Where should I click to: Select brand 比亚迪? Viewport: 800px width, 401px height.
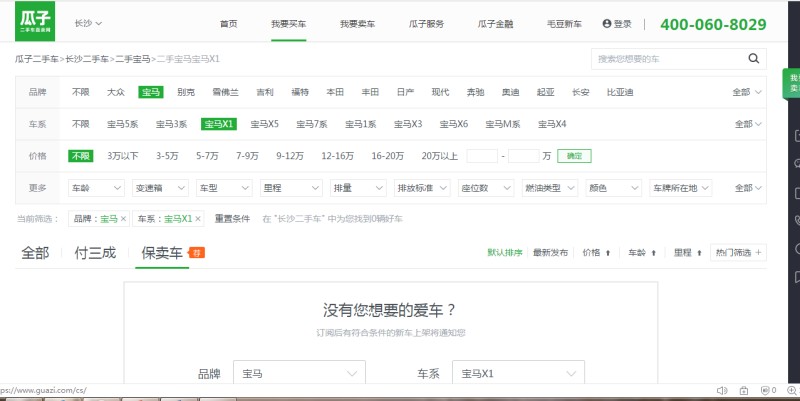click(620, 92)
